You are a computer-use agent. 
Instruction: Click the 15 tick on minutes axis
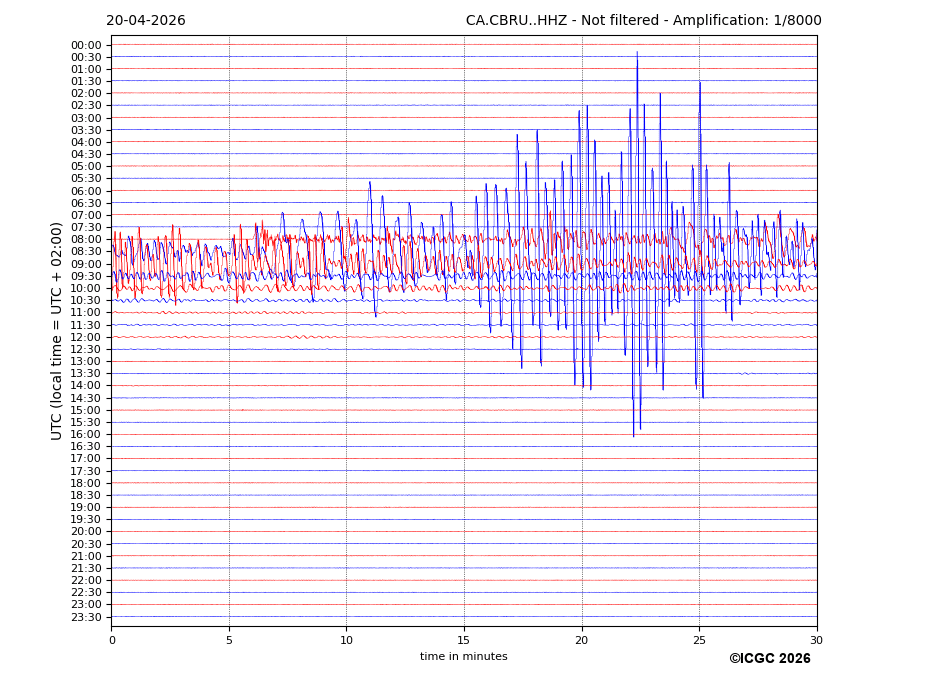(464, 640)
